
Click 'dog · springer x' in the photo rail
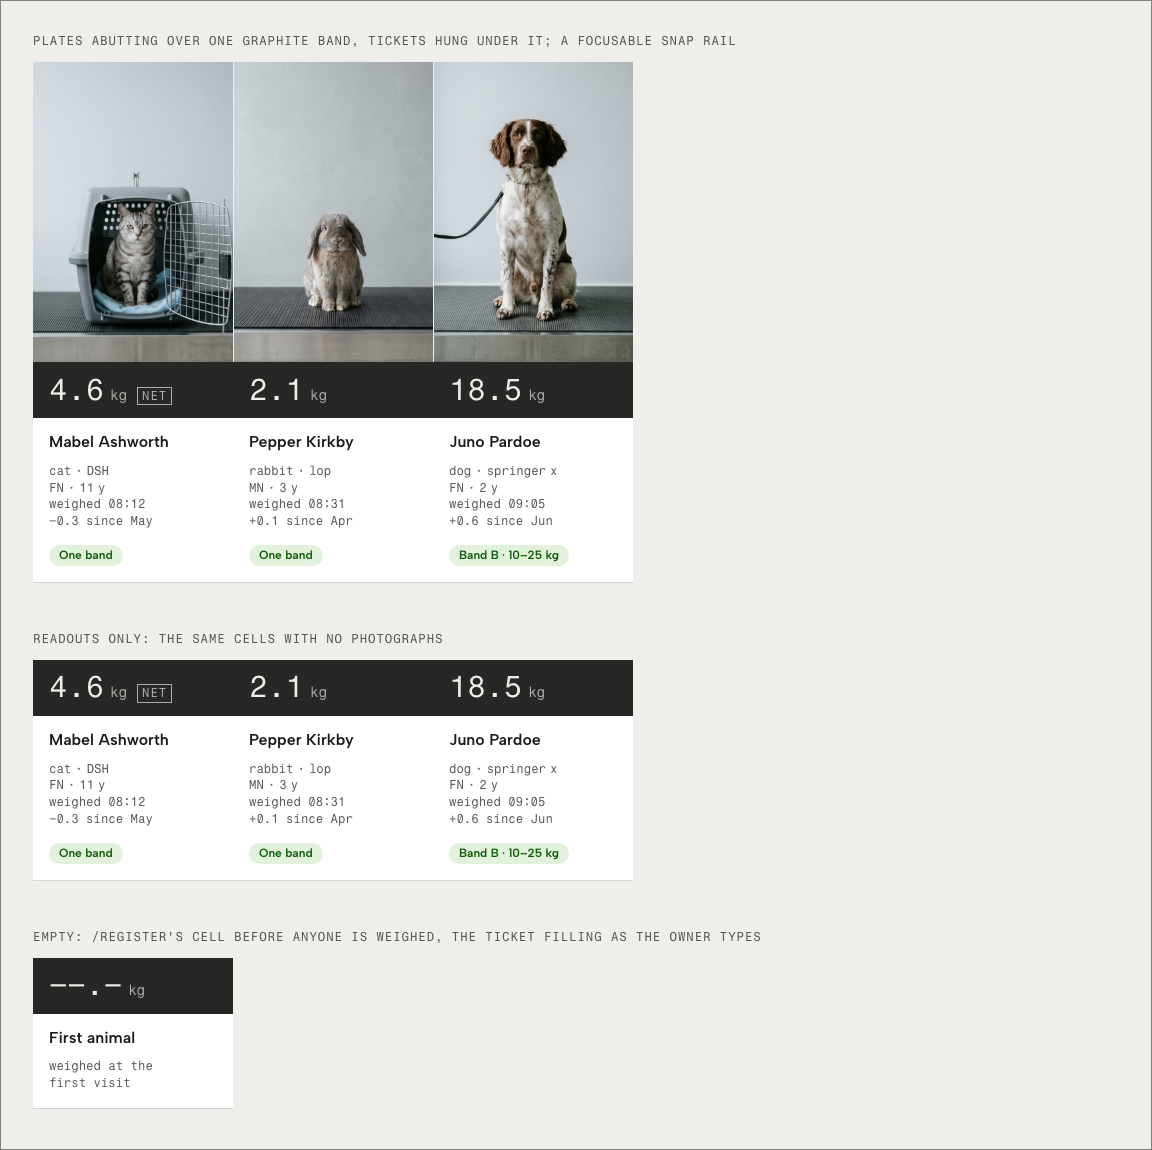pos(503,471)
